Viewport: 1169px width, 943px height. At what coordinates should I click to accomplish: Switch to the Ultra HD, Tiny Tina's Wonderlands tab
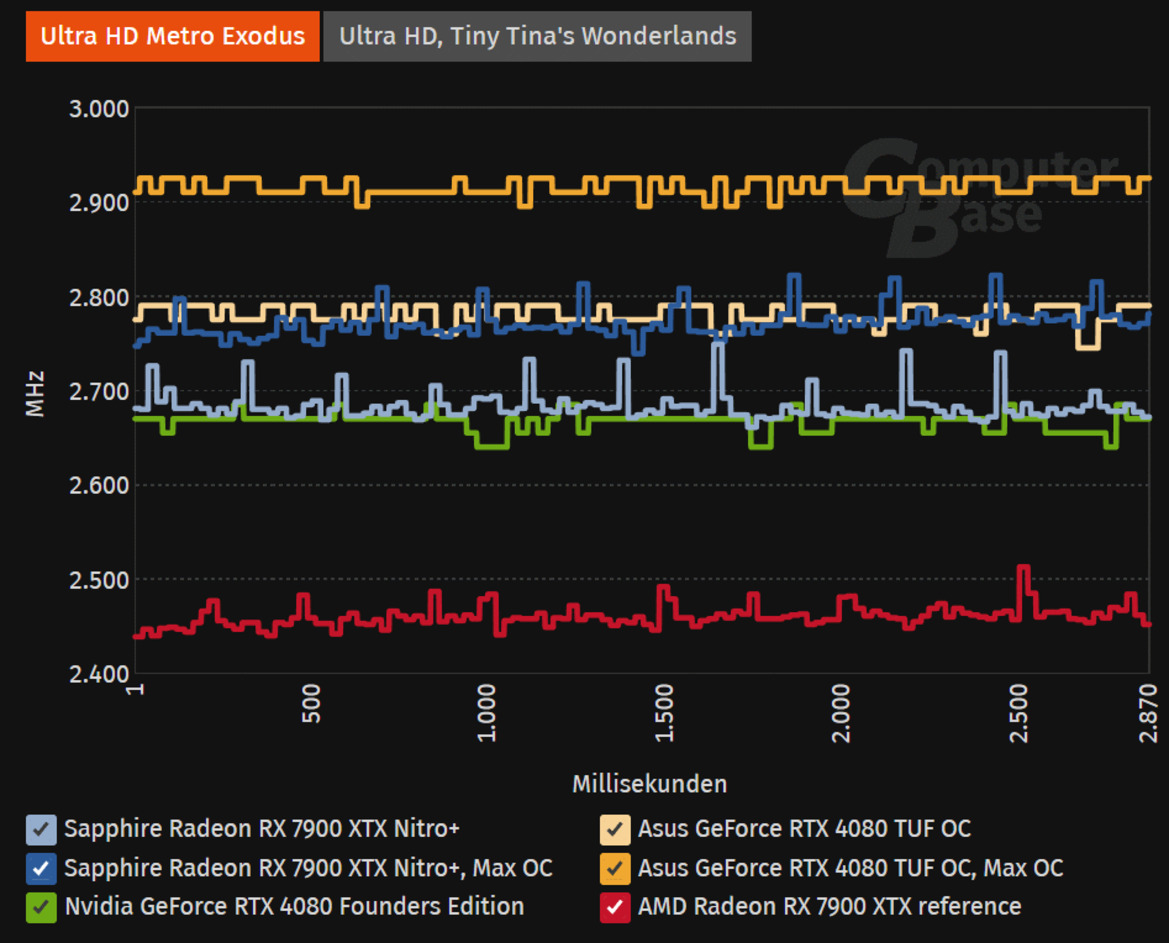pyautogui.click(x=537, y=36)
